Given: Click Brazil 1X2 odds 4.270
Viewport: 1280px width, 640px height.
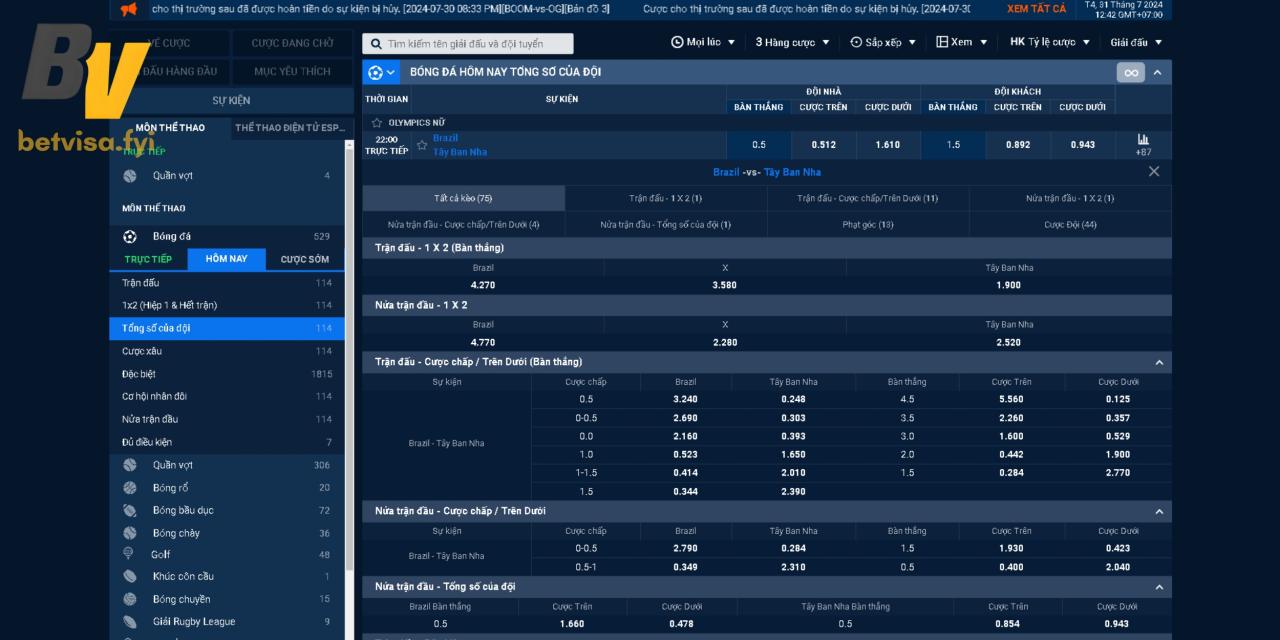Looking at the screenshot, I should [x=483, y=285].
